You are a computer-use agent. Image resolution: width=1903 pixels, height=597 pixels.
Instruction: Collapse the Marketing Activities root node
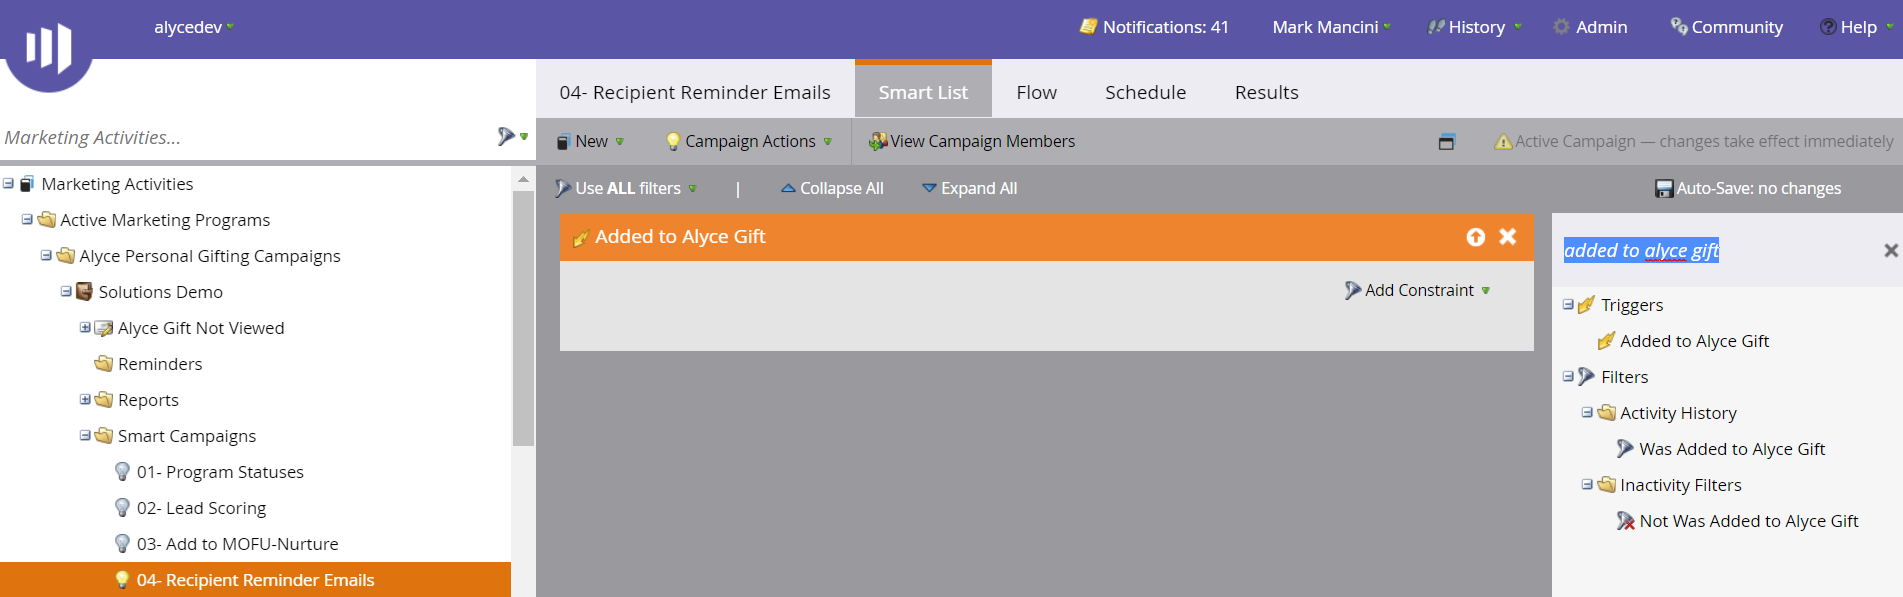pyautogui.click(x=8, y=184)
